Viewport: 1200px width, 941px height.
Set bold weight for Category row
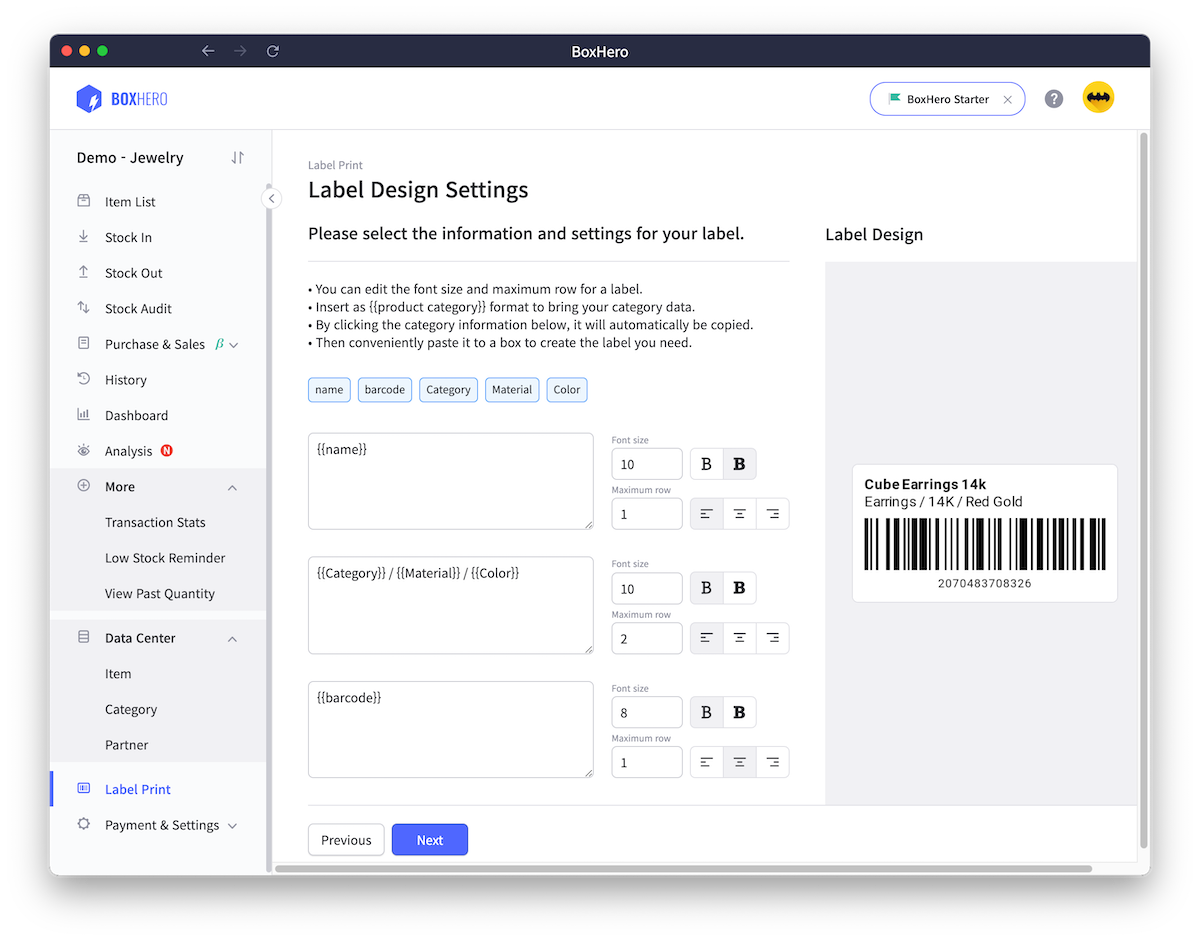[740, 588]
